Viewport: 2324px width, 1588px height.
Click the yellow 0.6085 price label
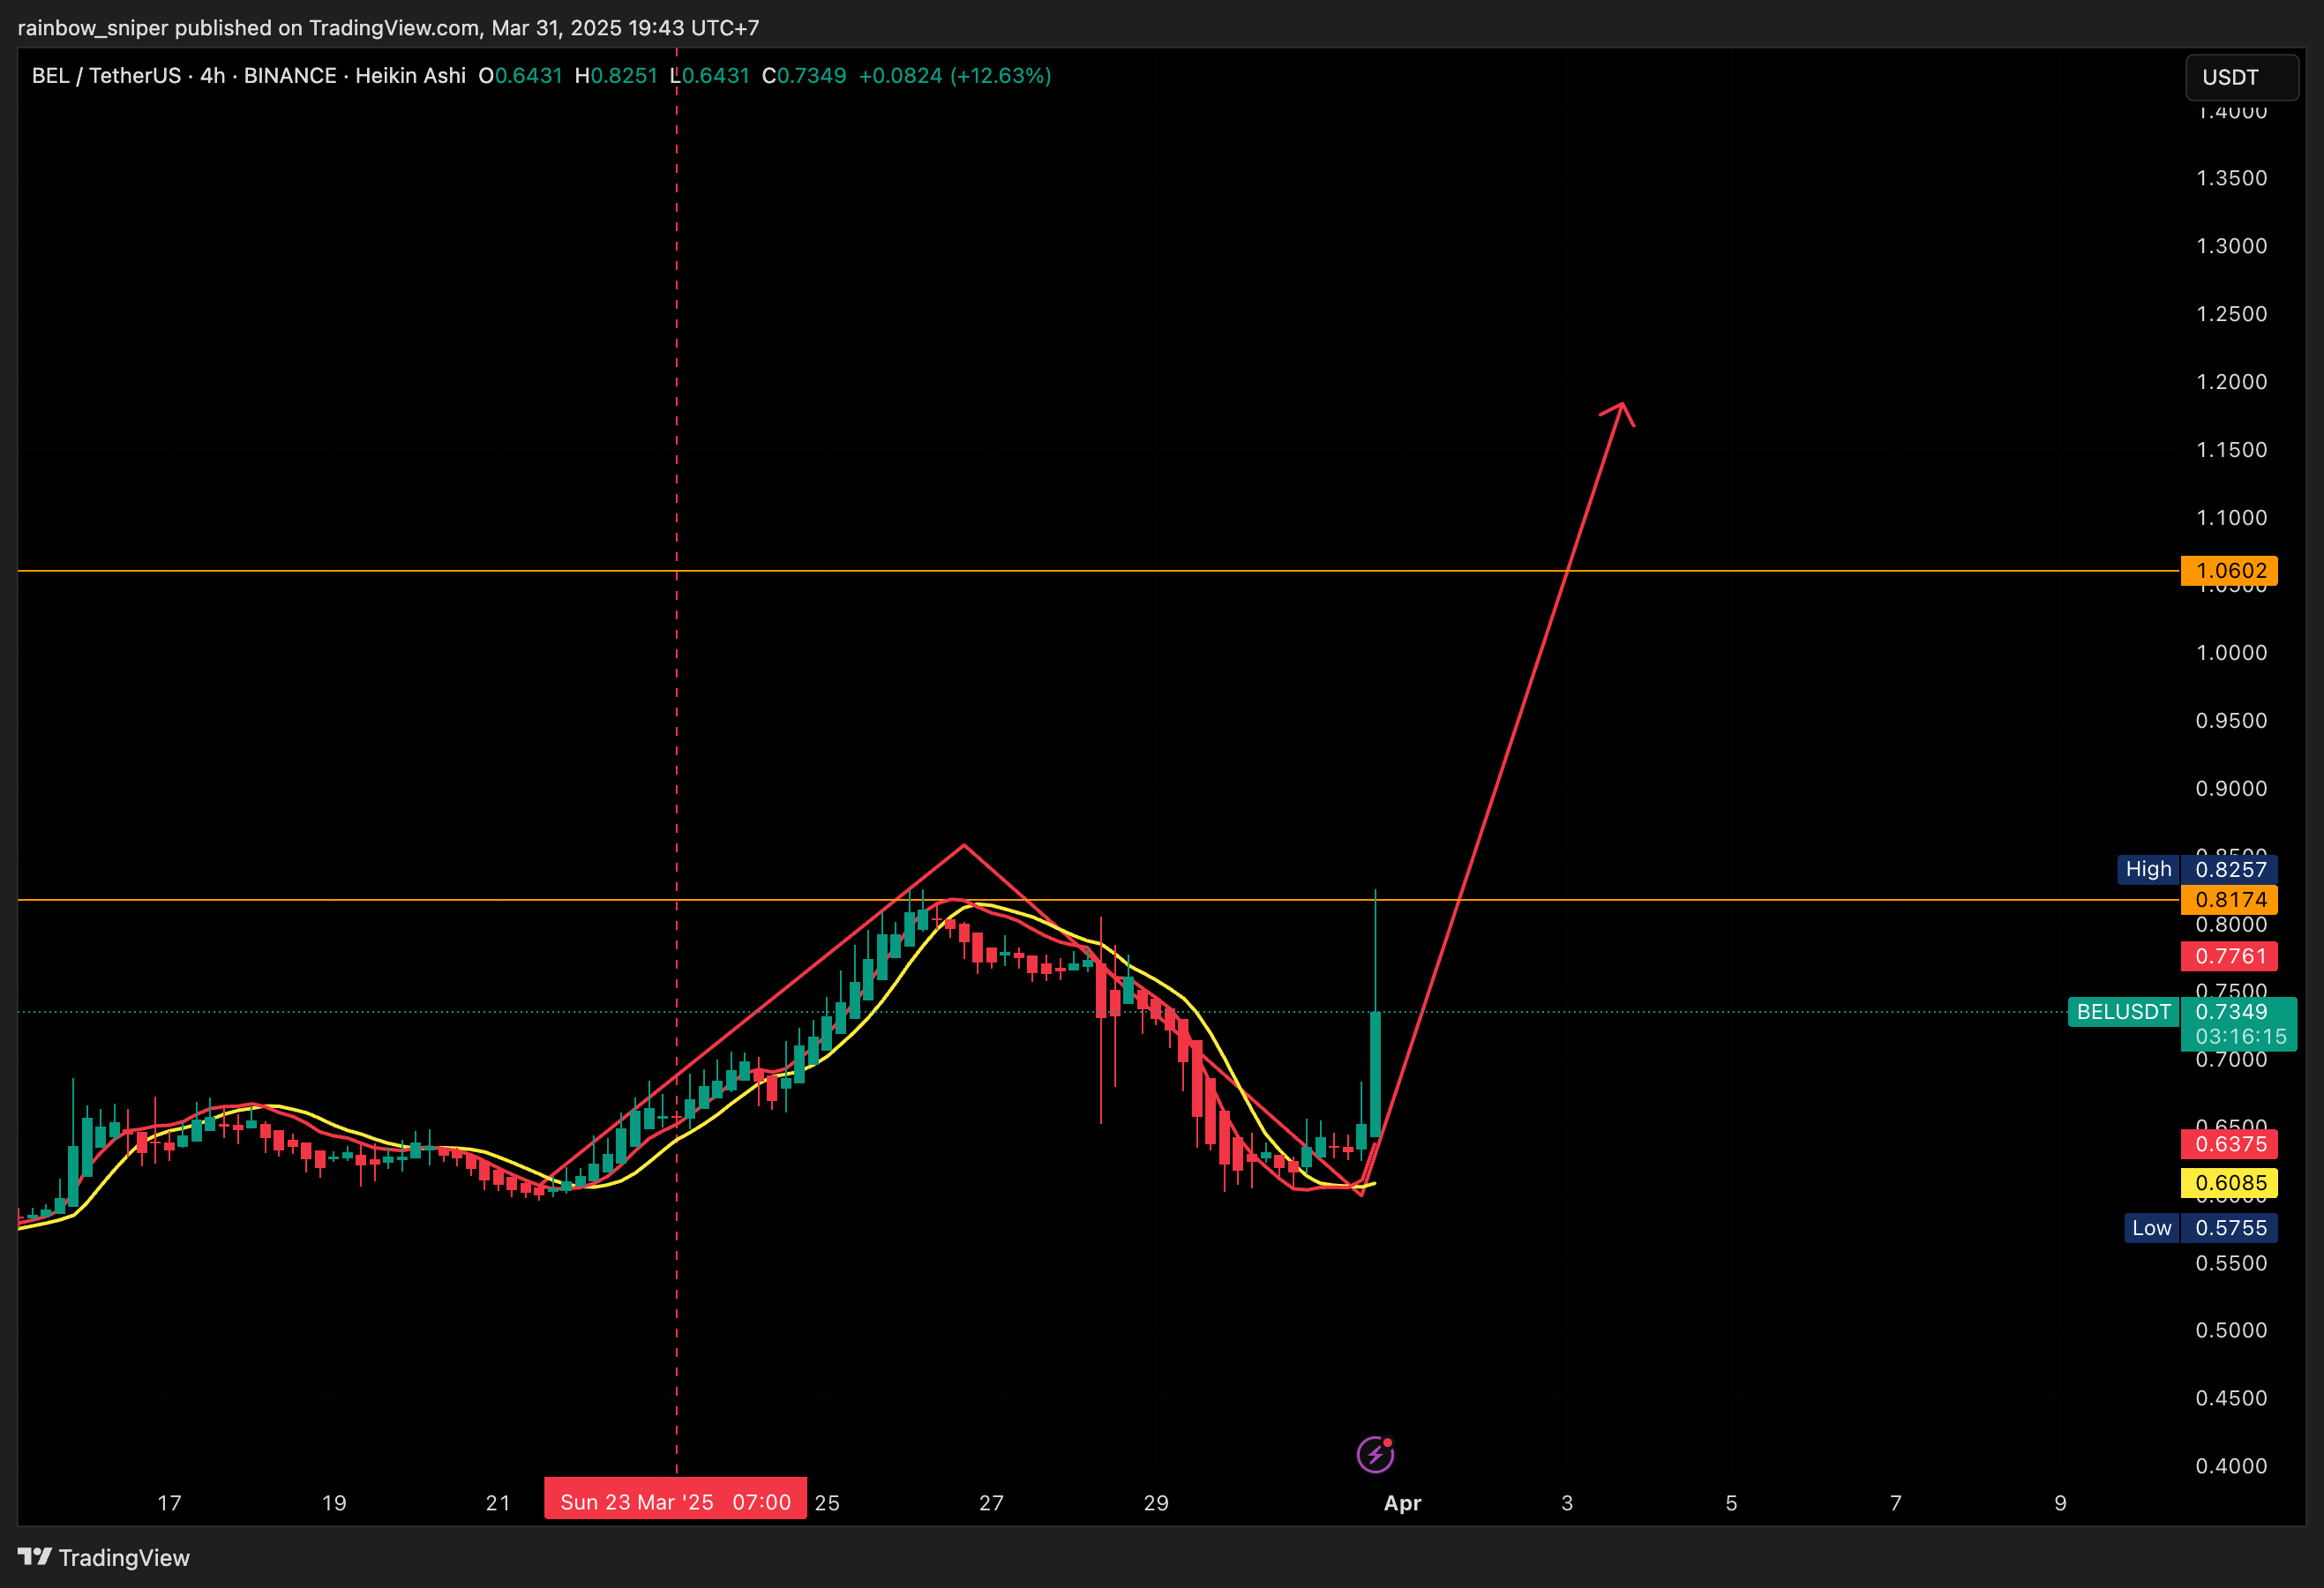2229,1183
